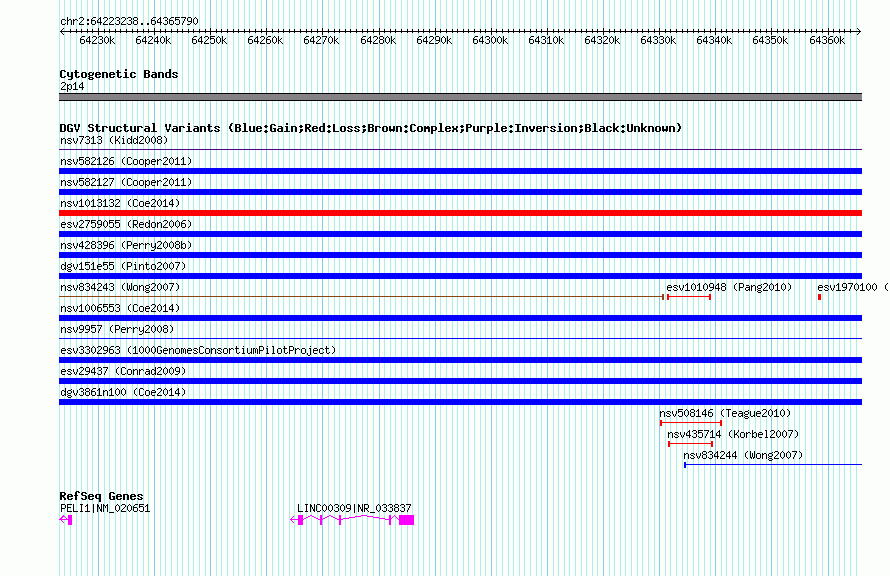Select the 2p14 cytogenetic band bar
This screenshot has width=890, height=576.
point(460,97)
